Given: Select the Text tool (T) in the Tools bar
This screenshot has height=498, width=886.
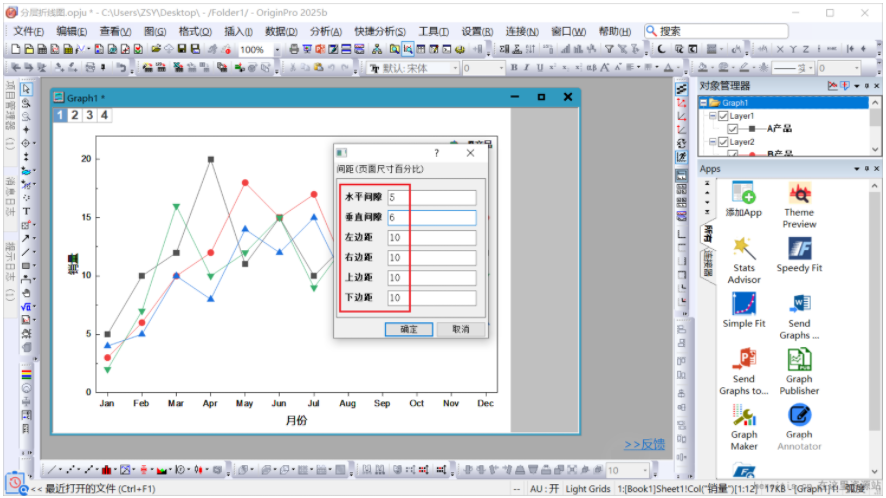Looking at the screenshot, I should 26,211.
